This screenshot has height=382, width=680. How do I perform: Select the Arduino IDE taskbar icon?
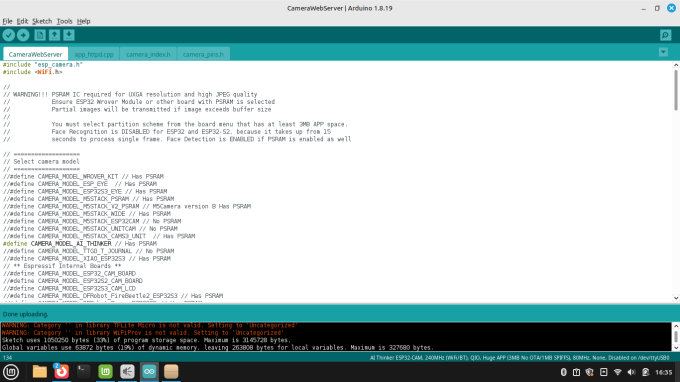pos(149,372)
